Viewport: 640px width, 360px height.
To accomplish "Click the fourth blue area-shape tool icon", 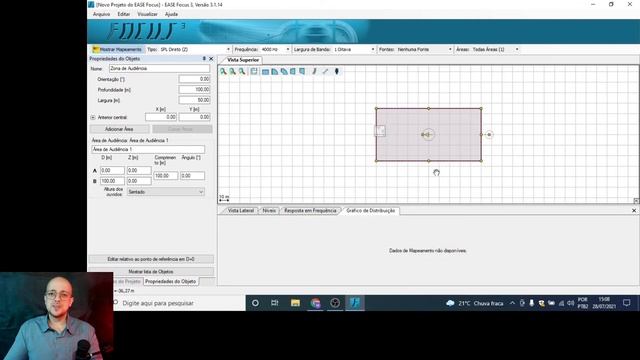I will tap(293, 71).
